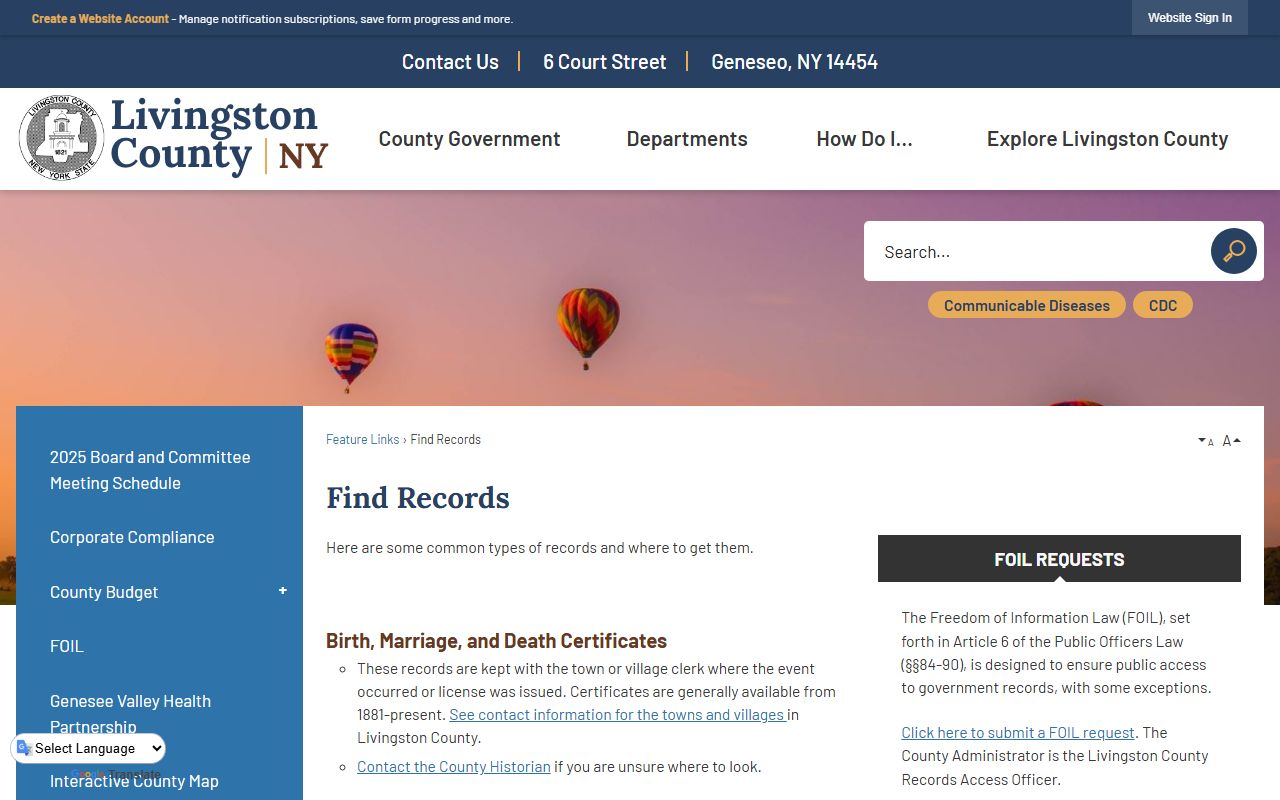Click the CDC quick link pill
The image size is (1280, 800).
1162,305
